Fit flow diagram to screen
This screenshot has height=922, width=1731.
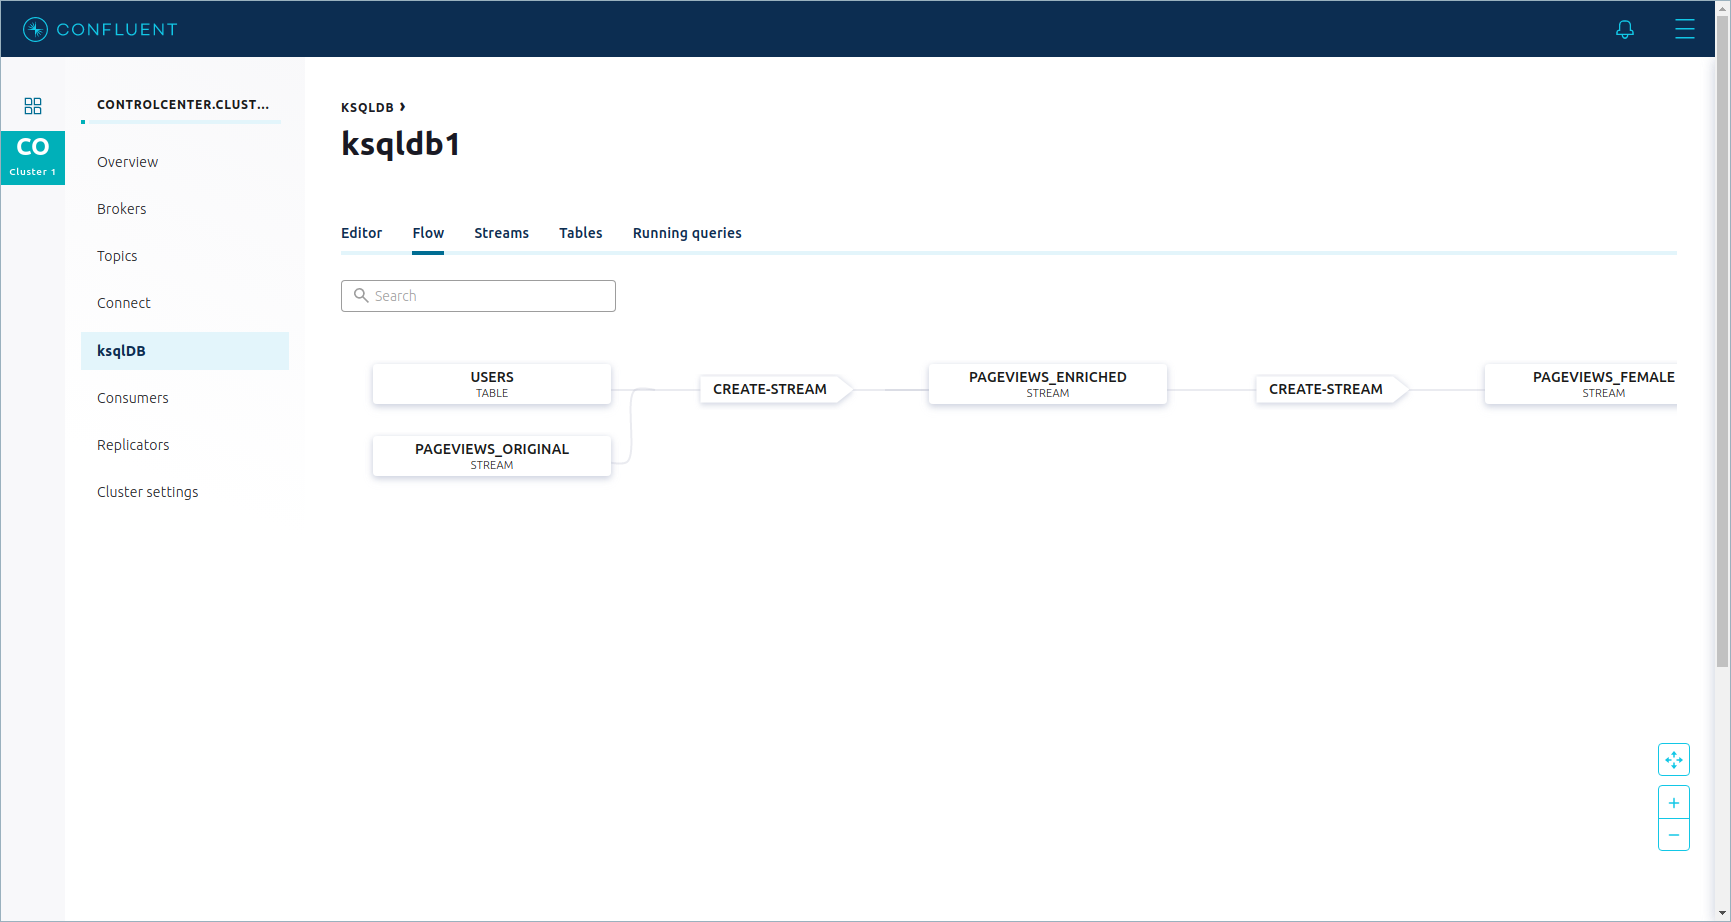pyautogui.click(x=1674, y=760)
